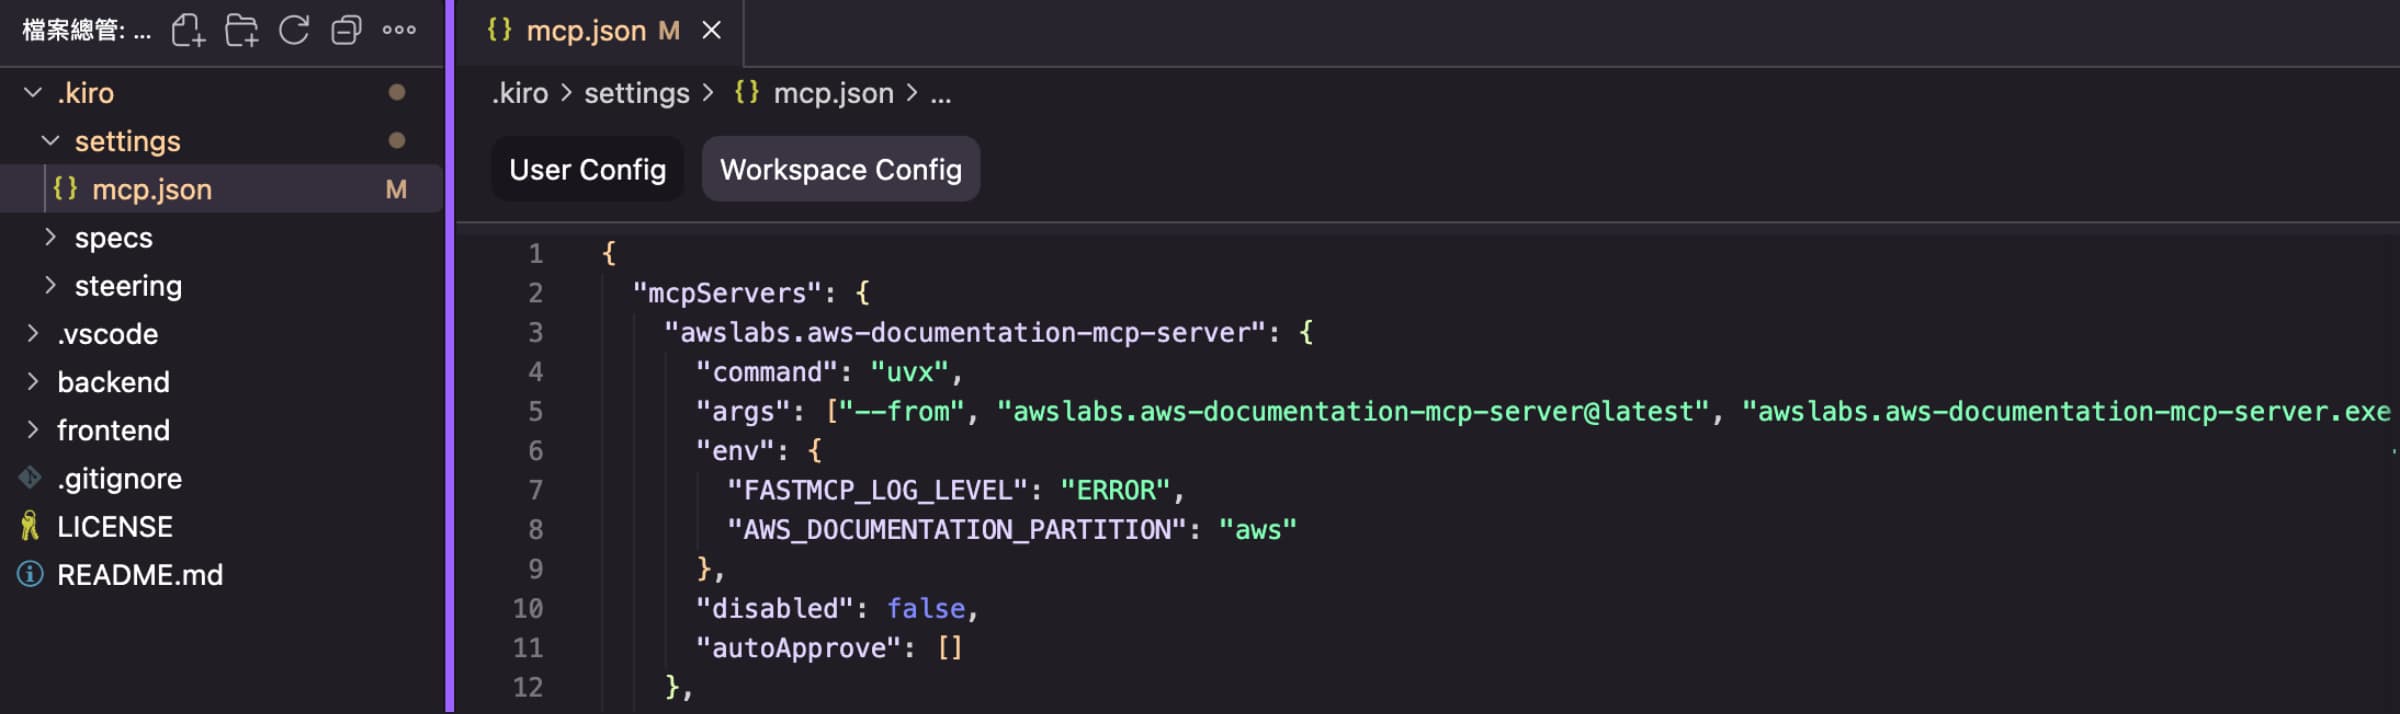This screenshot has height=714, width=2400.
Task: Expand the frontend folder
Action: tap(33, 429)
